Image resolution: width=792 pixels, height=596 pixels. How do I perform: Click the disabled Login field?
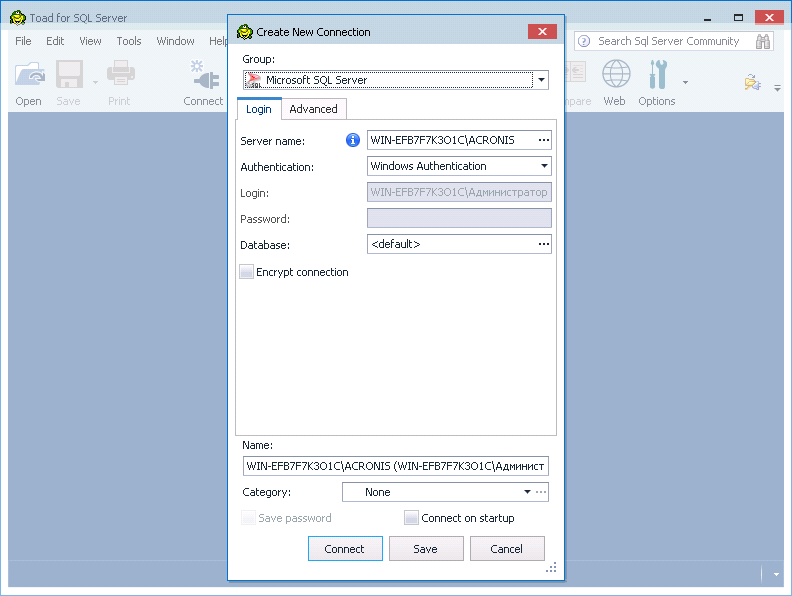[x=459, y=192]
